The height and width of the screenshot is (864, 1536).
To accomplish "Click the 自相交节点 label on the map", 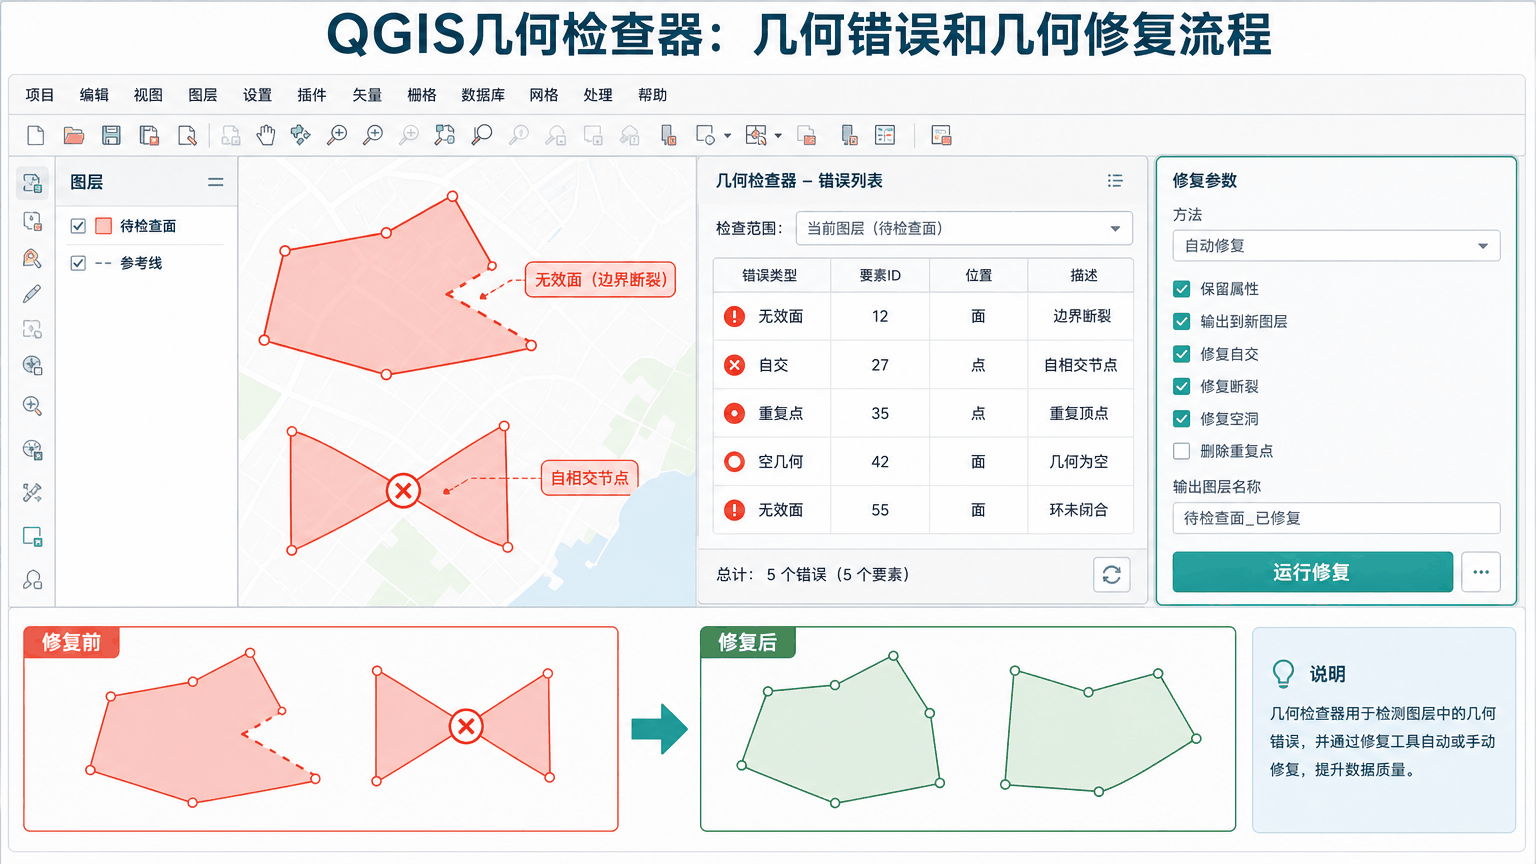I will [x=590, y=478].
